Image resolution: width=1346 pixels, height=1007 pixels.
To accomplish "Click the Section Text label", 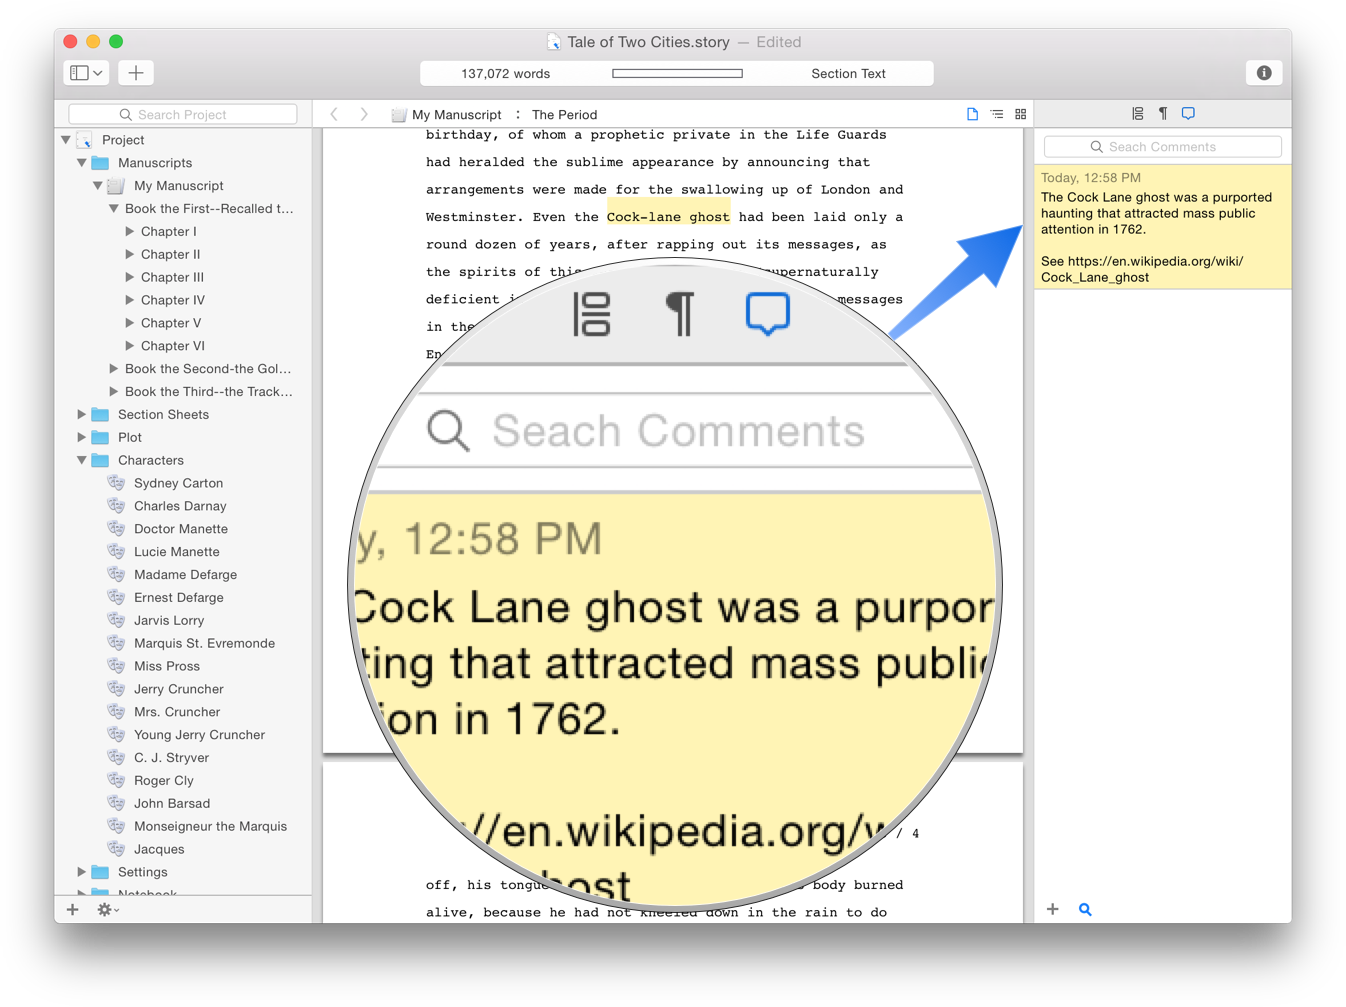I will [x=848, y=74].
